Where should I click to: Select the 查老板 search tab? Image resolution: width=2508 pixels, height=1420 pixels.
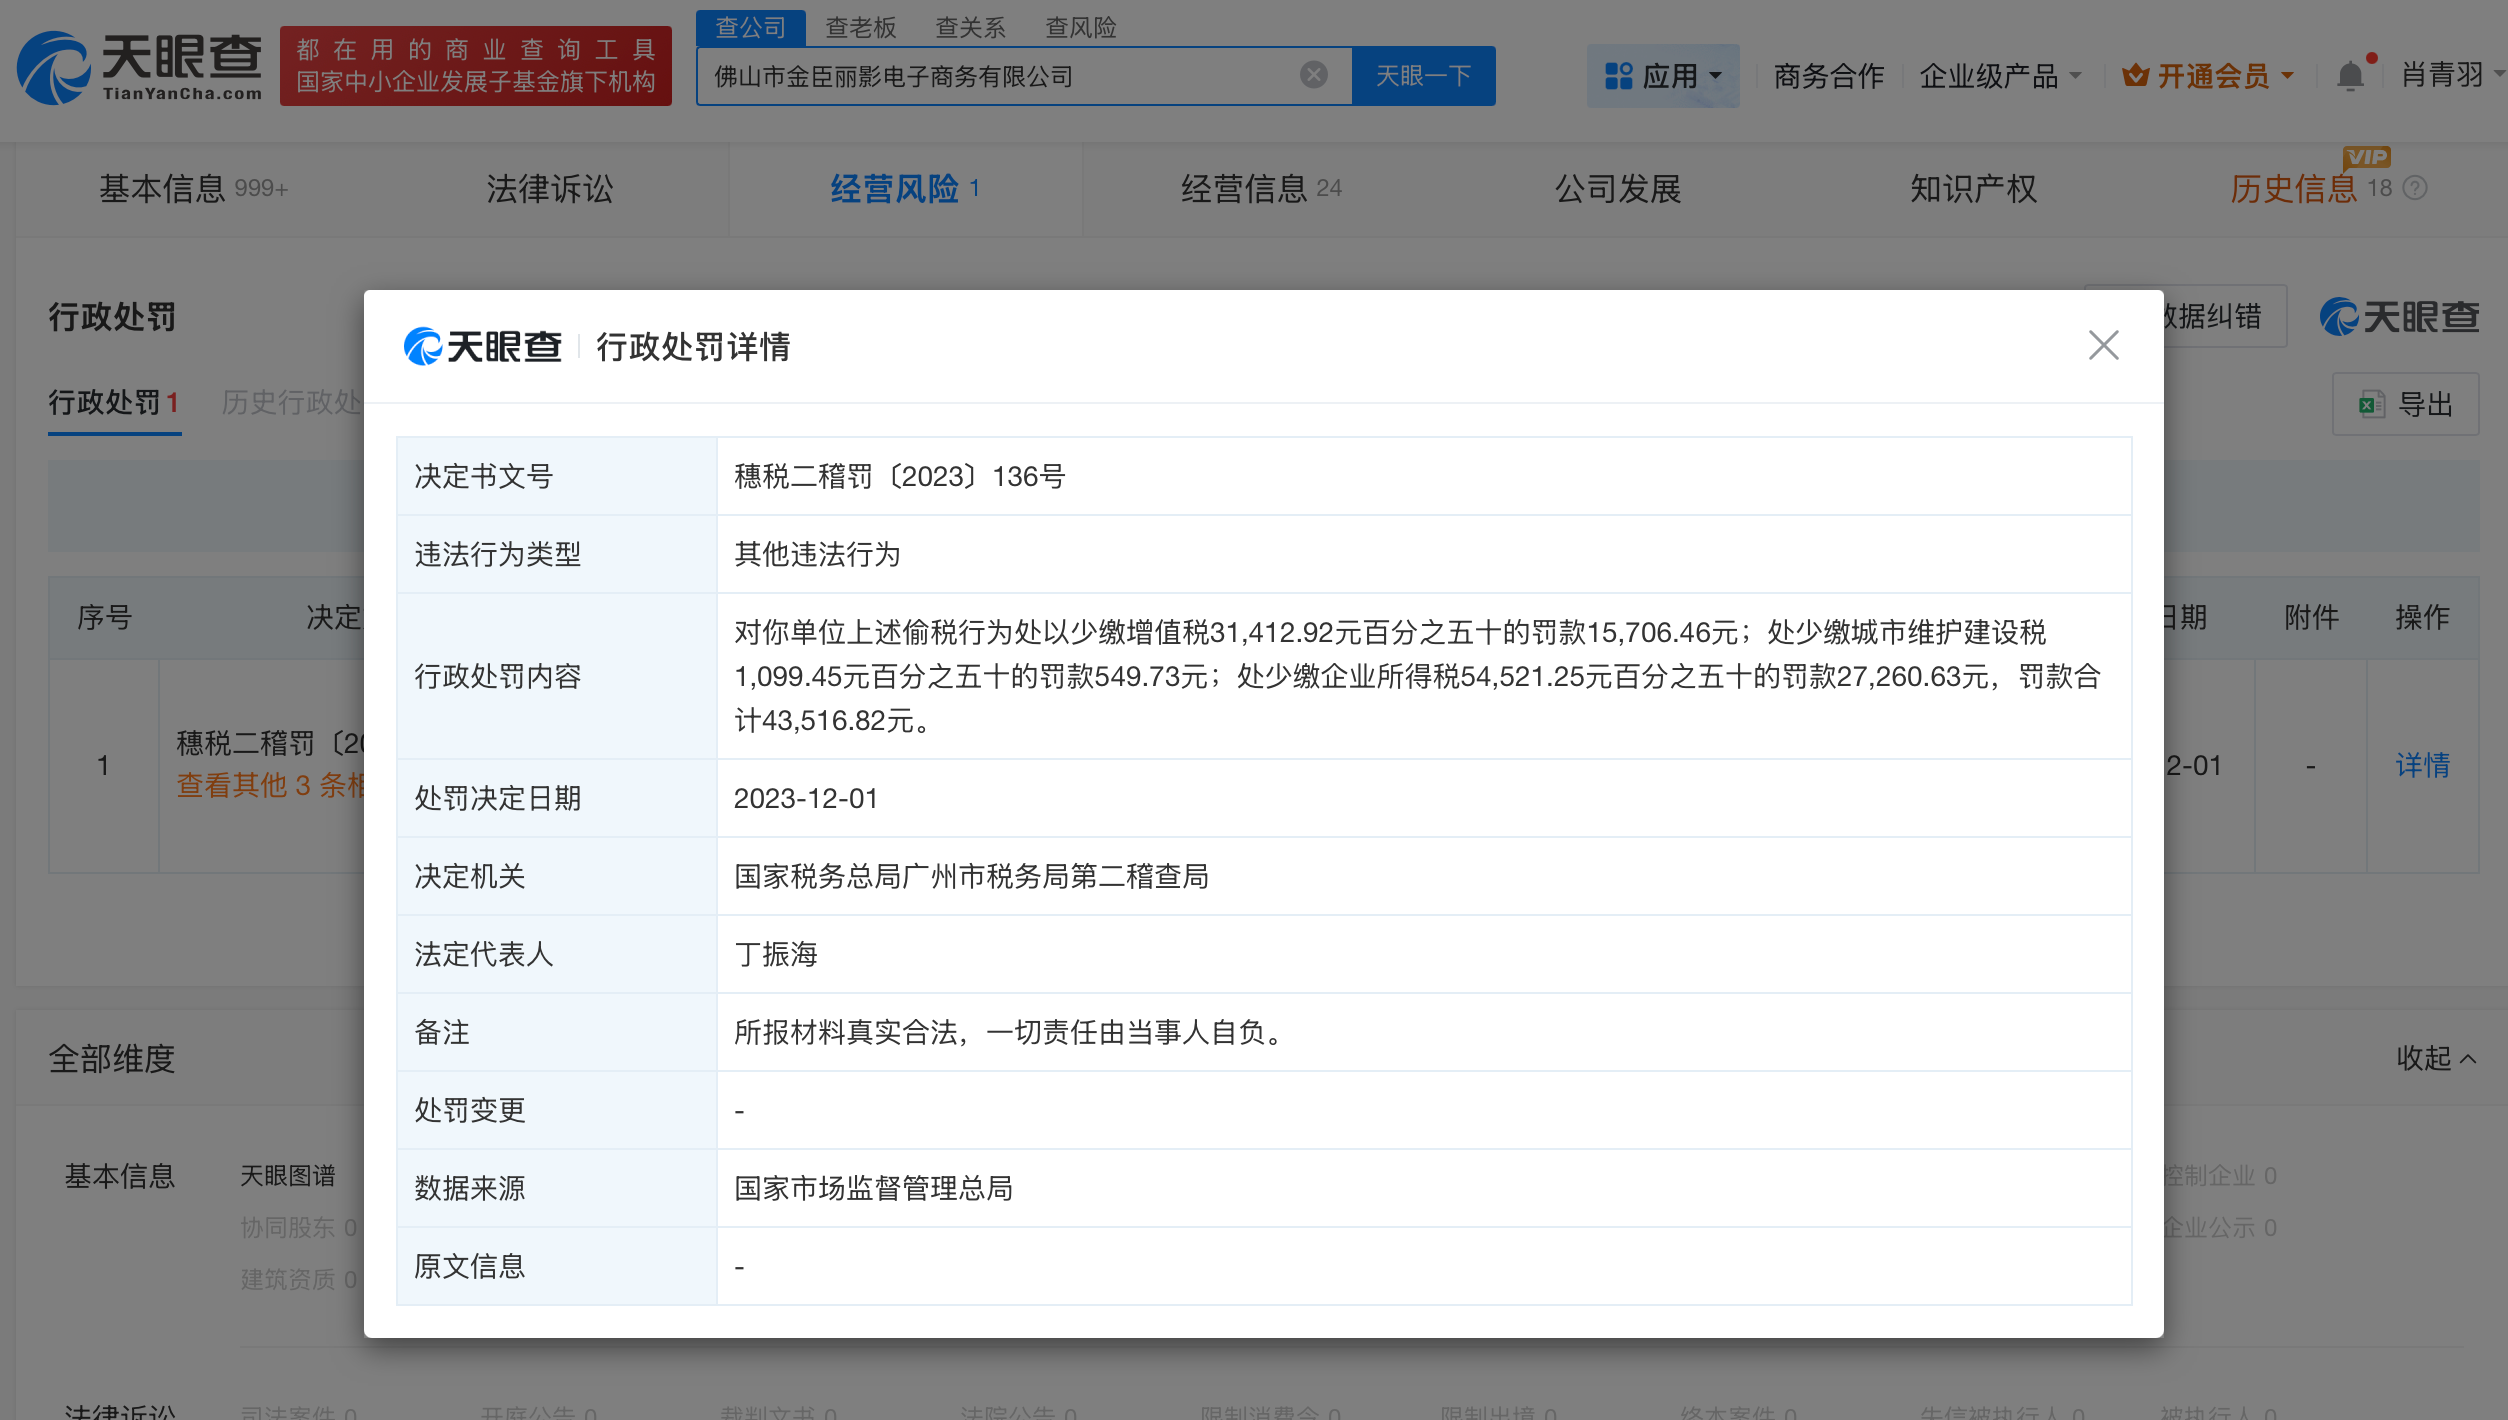click(861, 27)
